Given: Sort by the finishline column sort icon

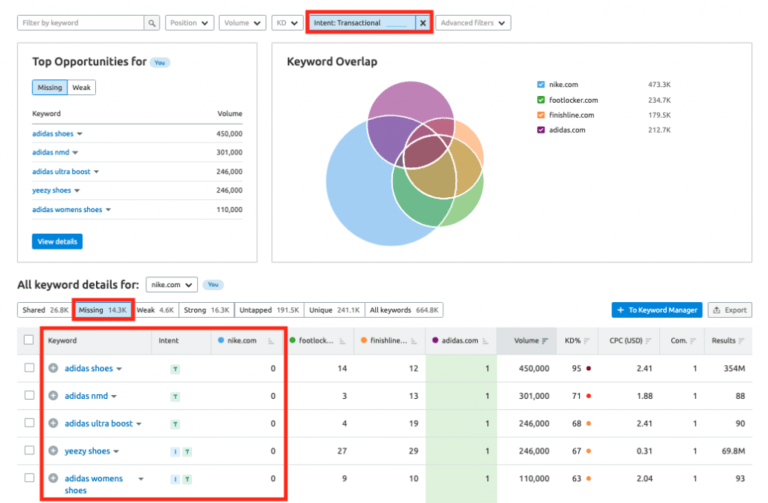Looking at the screenshot, I should point(414,341).
